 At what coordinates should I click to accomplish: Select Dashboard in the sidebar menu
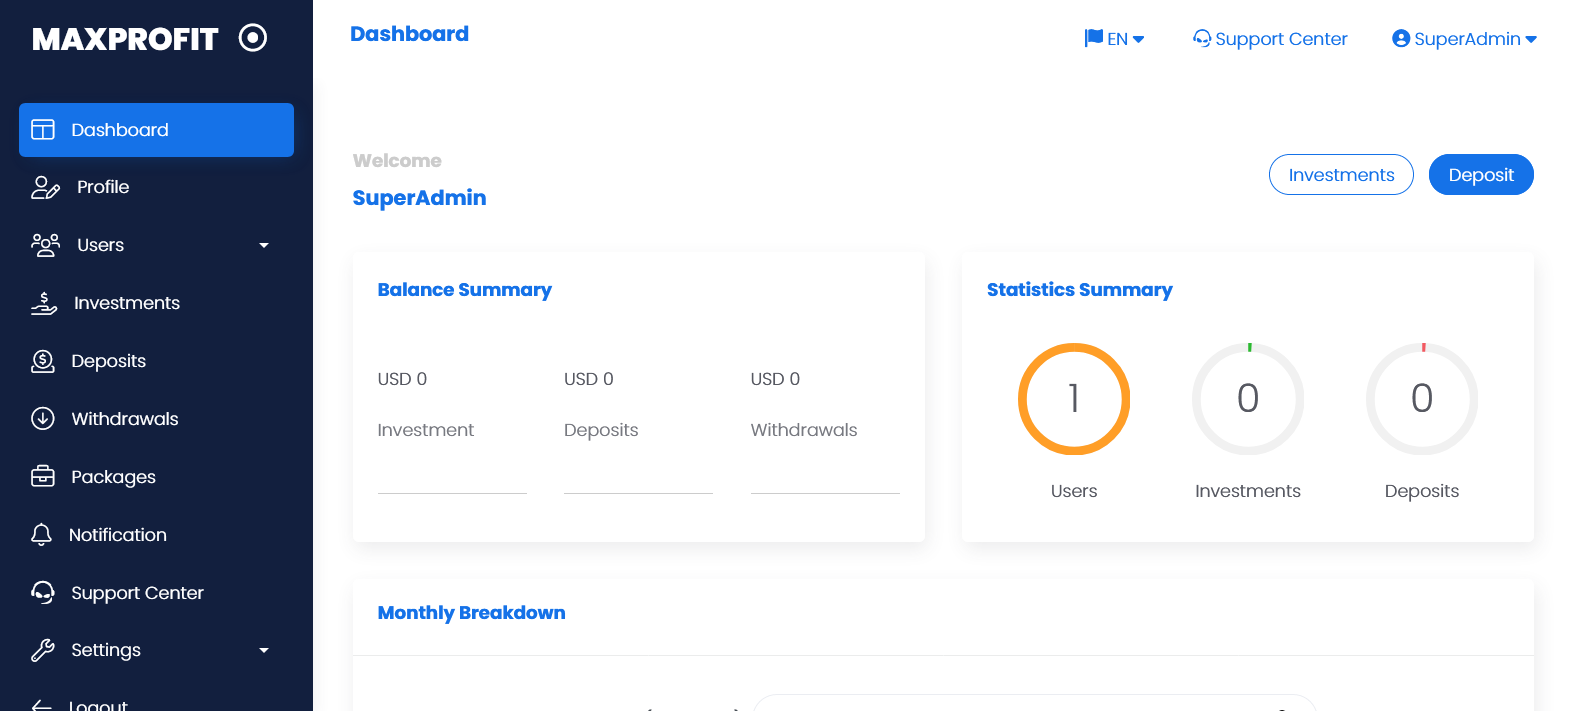pyautogui.click(x=156, y=130)
